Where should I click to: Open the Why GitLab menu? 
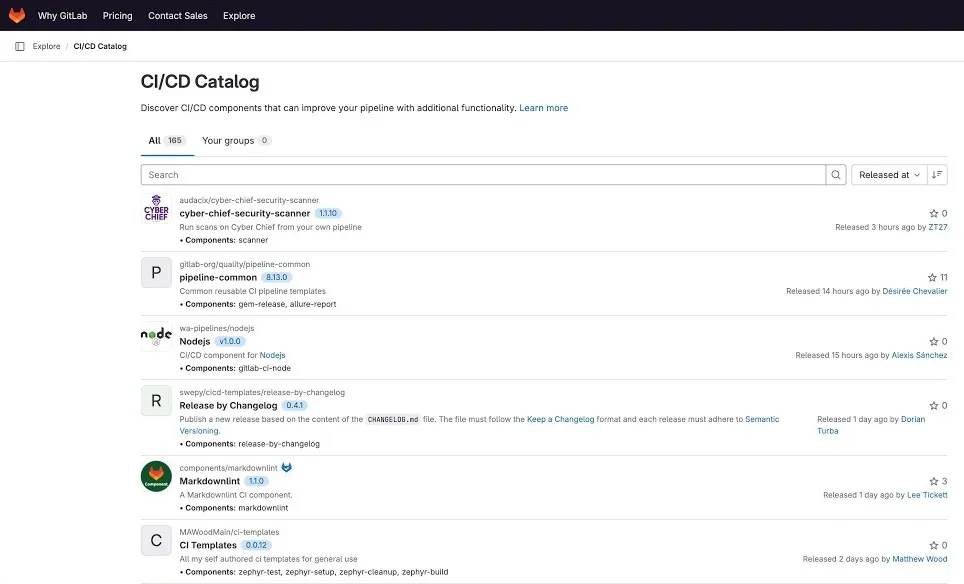click(x=63, y=15)
